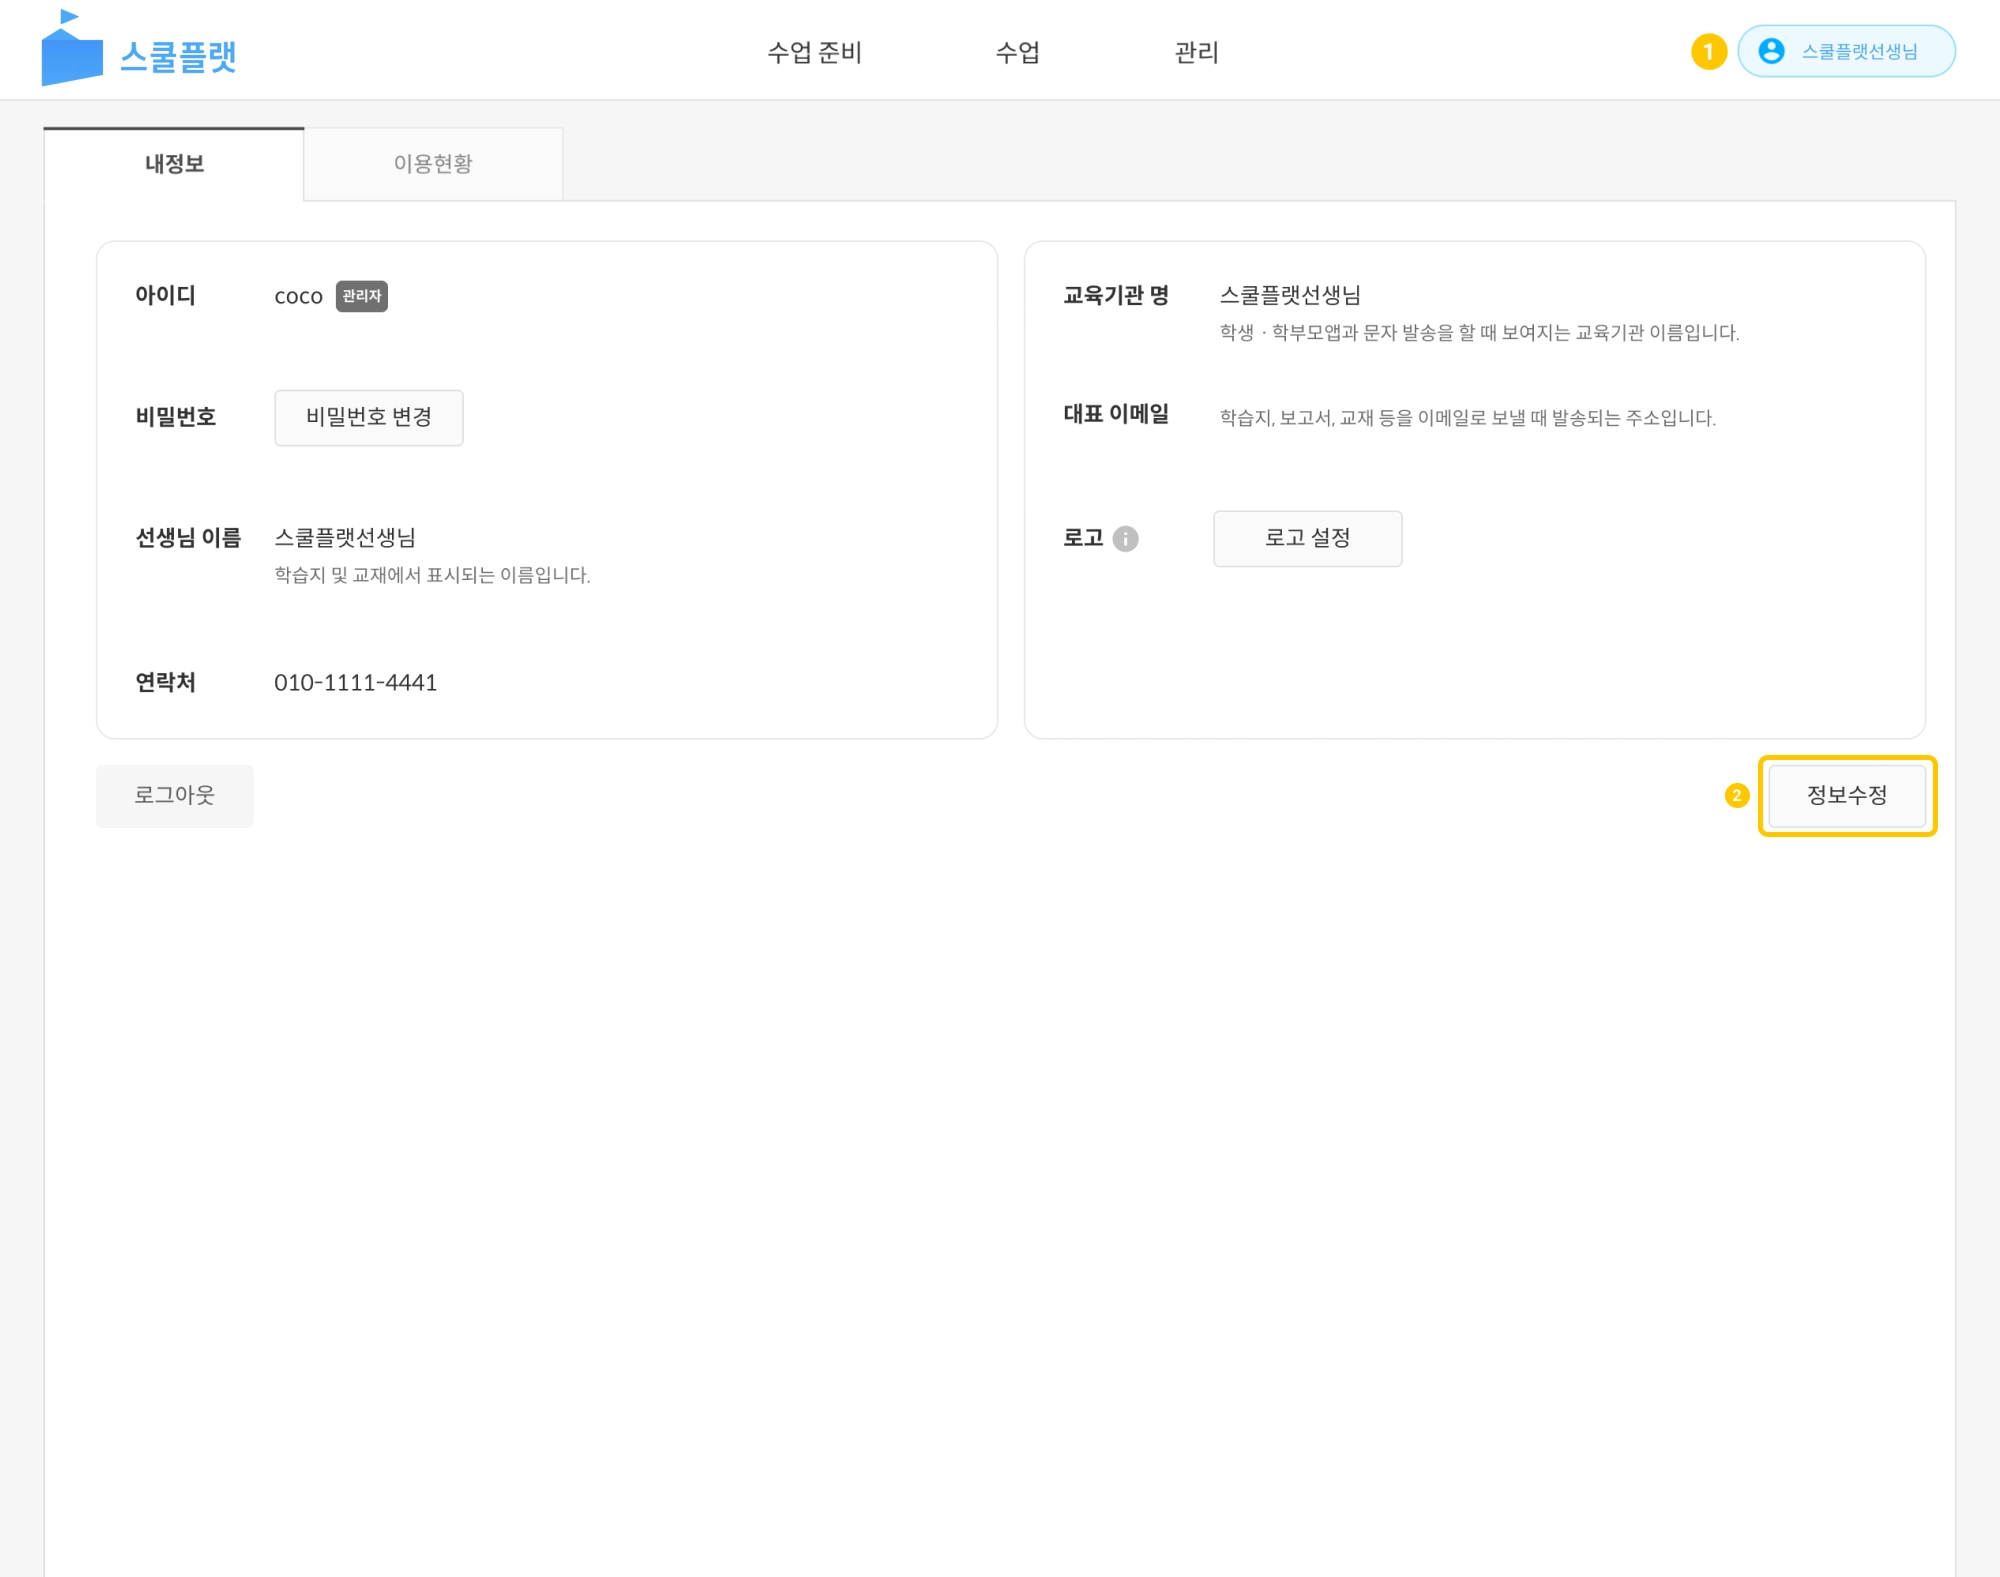
Task: Open the 수업 menu
Action: click(1017, 52)
